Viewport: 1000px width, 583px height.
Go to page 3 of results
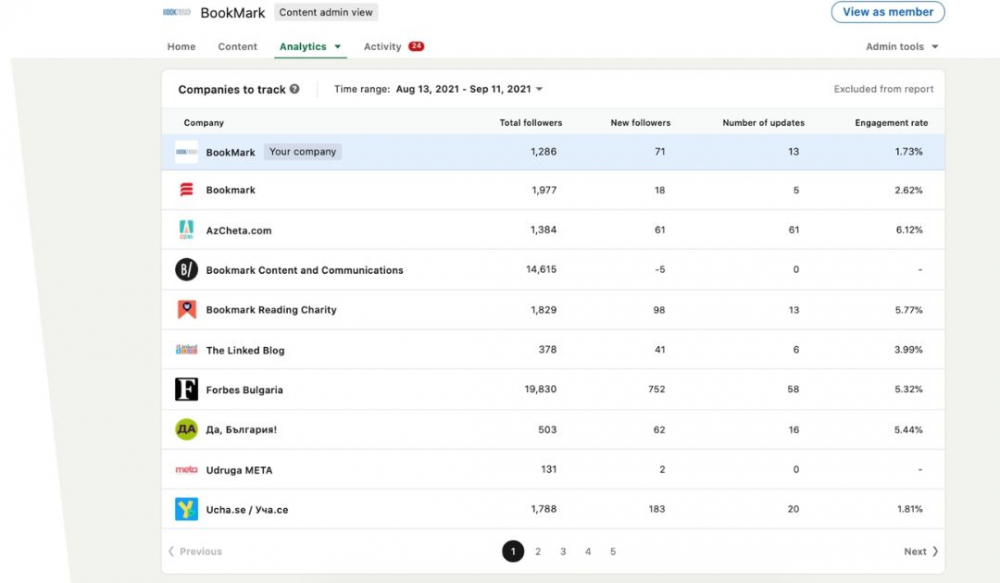pyautogui.click(x=563, y=552)
